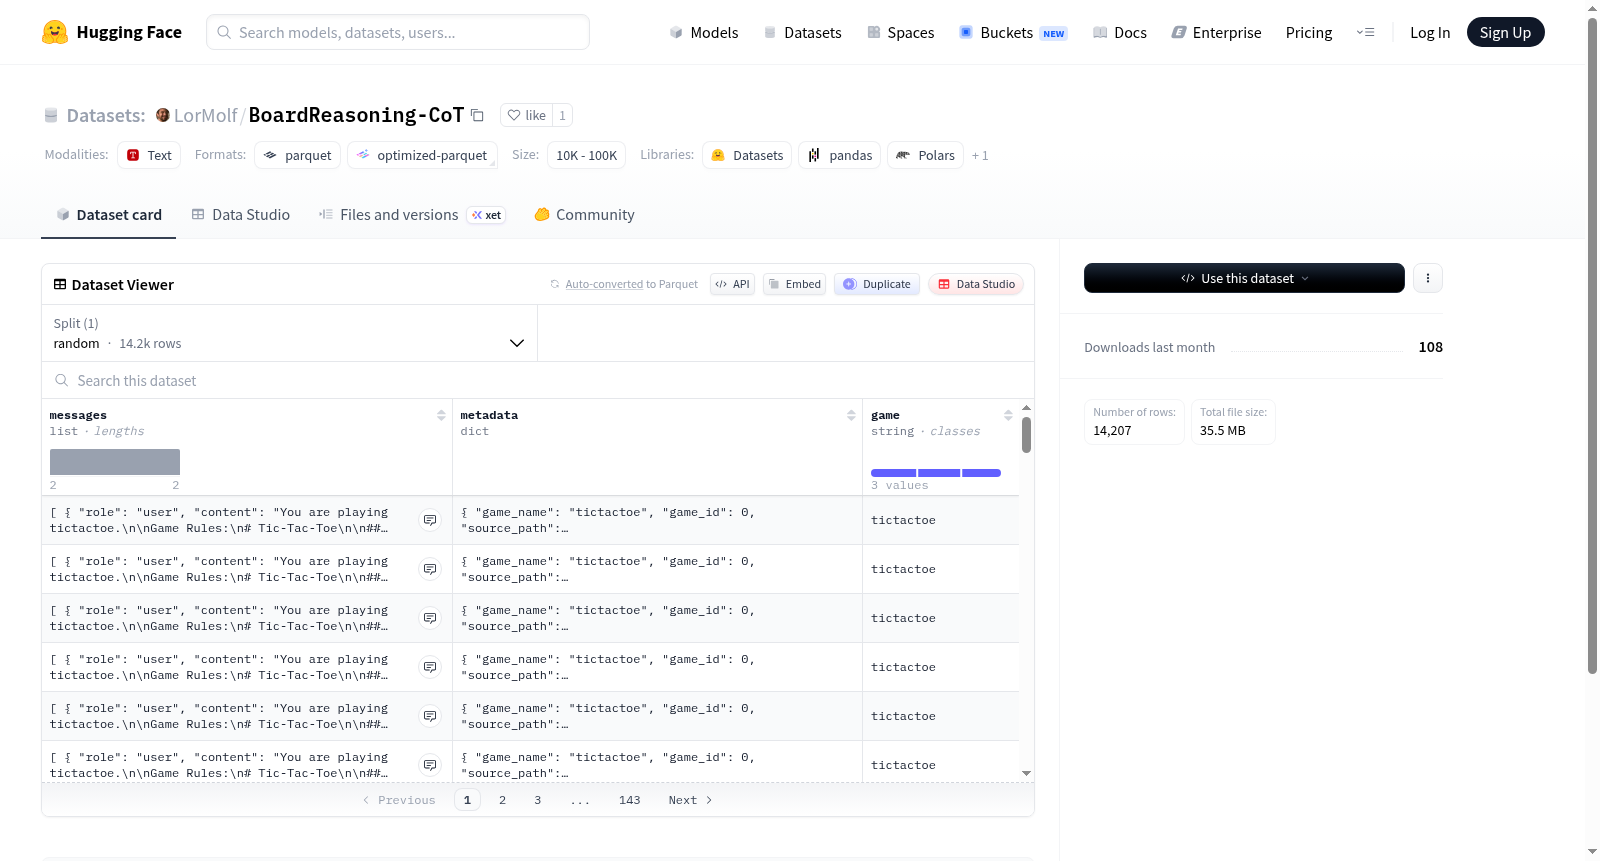Open Data Studio from viewer header
Screen dimensions: 1600x861
click(x=976, y=284)
